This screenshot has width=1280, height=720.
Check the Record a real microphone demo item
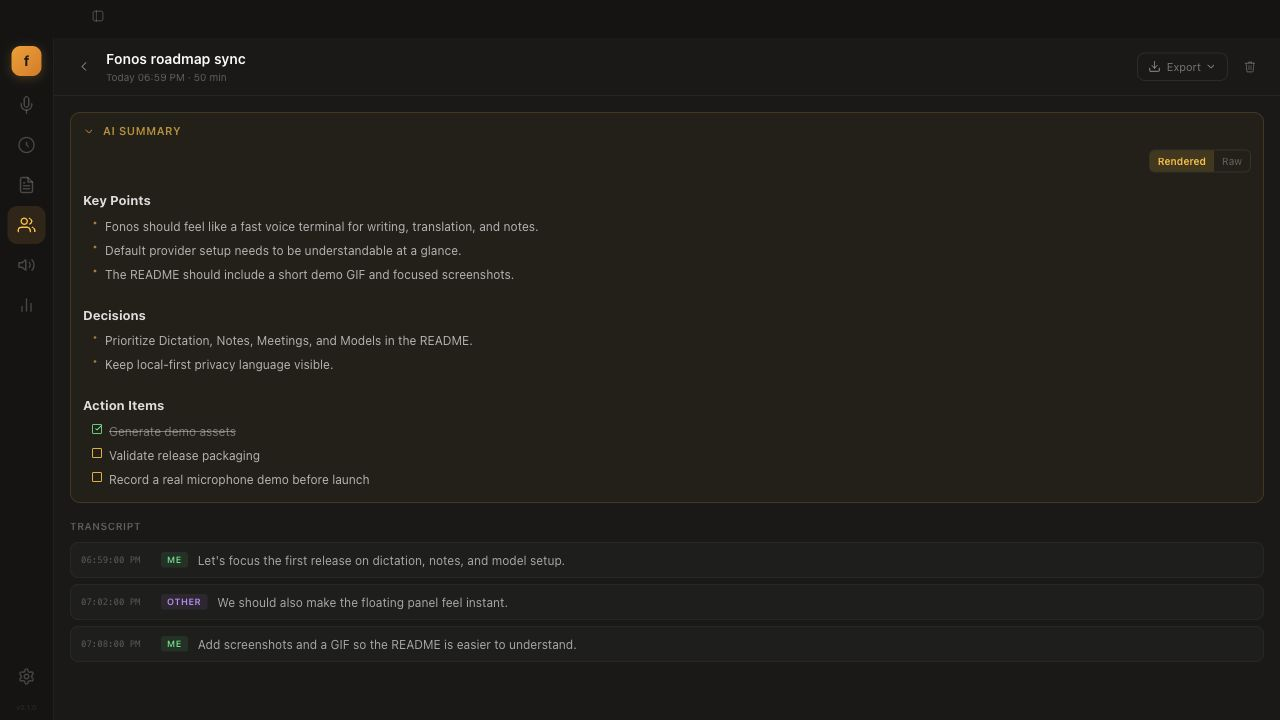coord(97,478)
